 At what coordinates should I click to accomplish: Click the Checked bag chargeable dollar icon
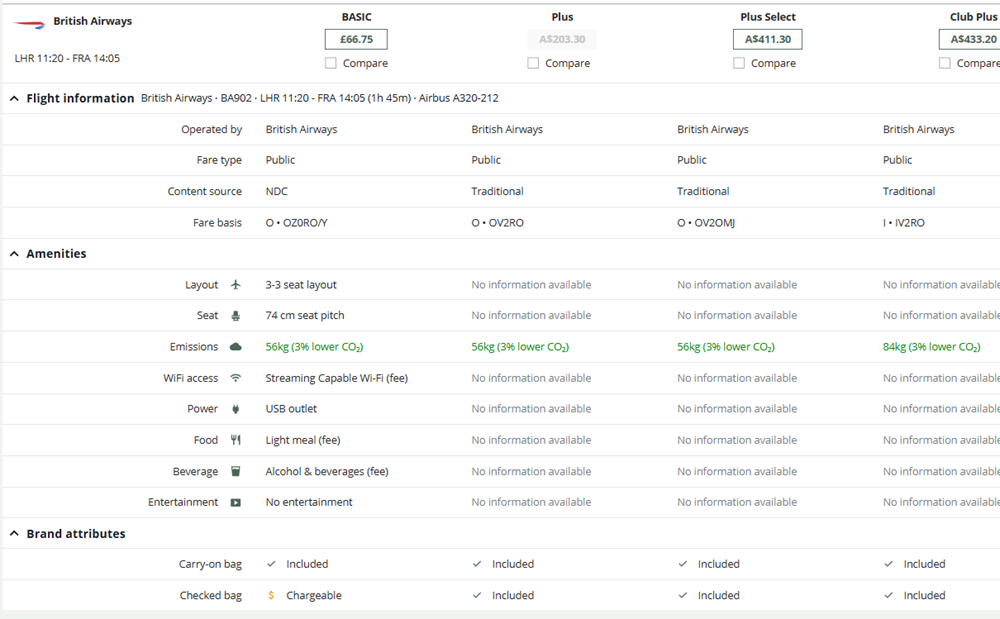click(x=271, y=596)
